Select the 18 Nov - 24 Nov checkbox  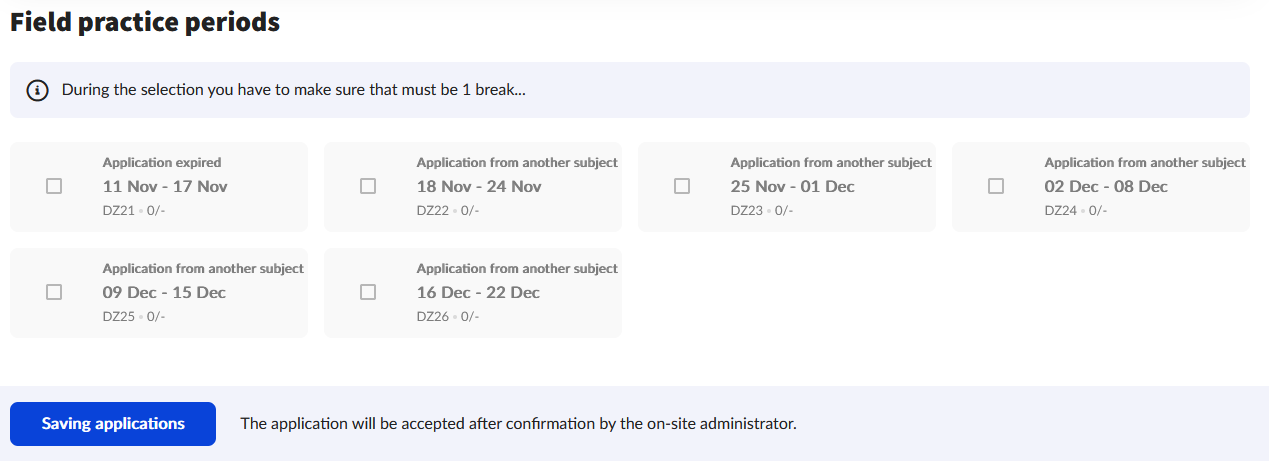(x=368, y=186)
